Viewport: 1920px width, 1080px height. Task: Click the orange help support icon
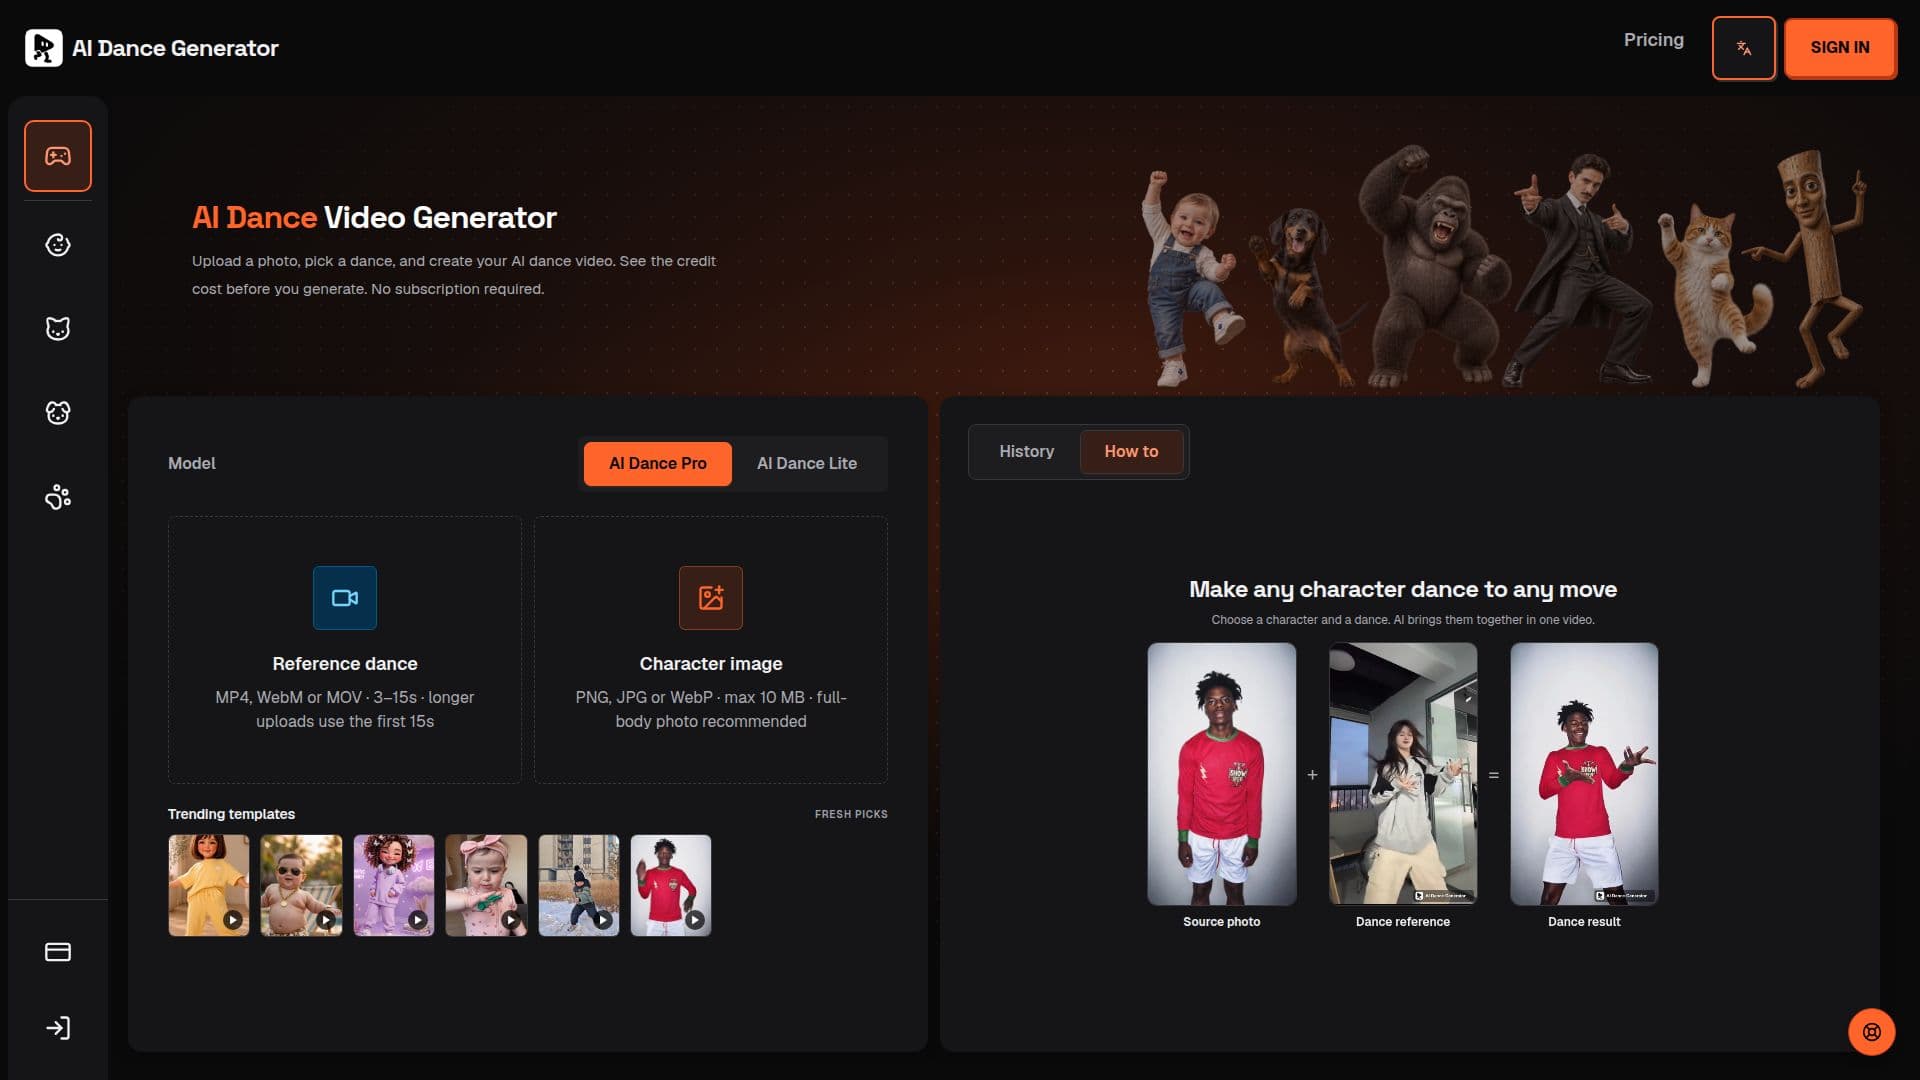1871,1032
